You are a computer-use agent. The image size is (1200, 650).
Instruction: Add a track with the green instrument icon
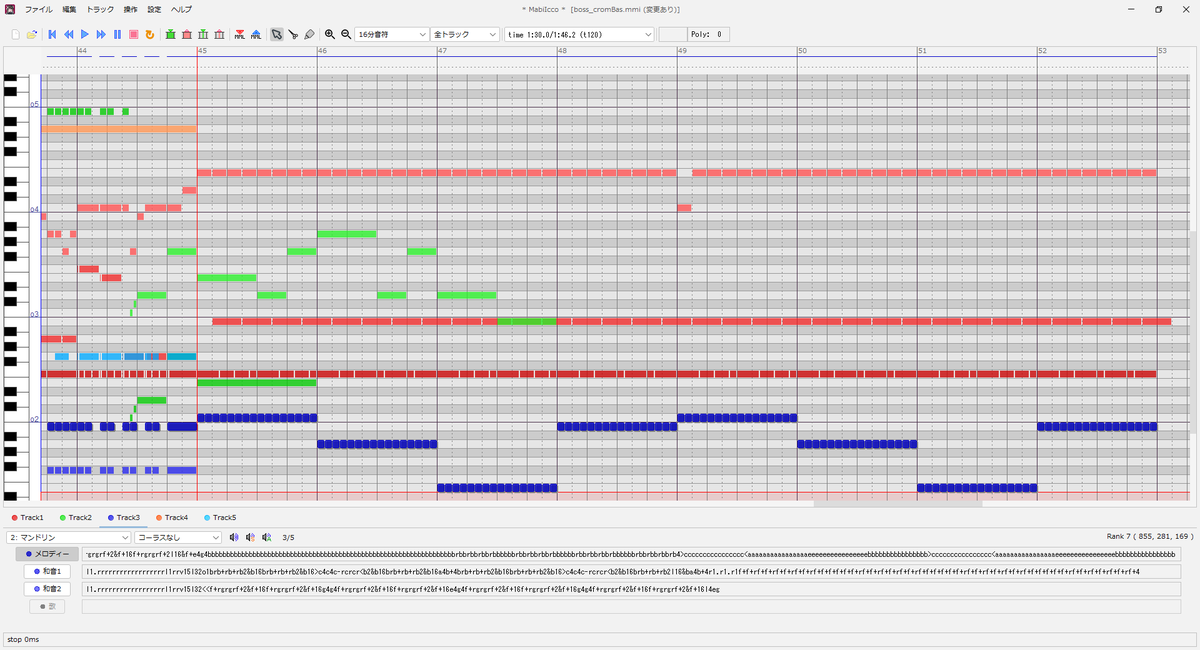click(170, 34)
